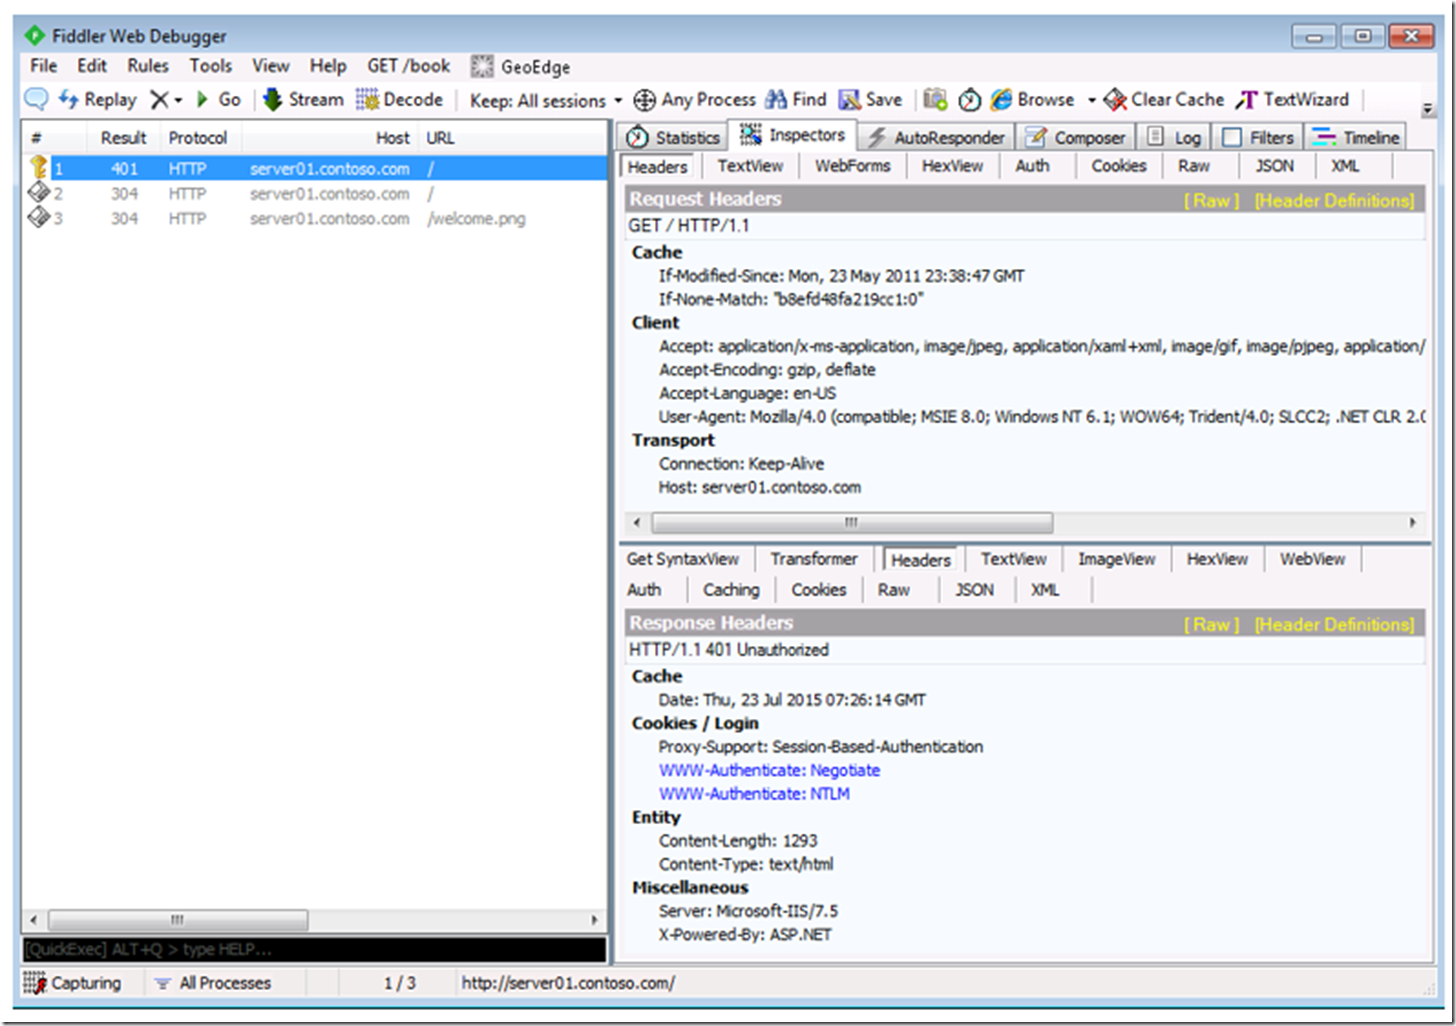Image resolution: width=1456 pixels, height=1026 pixels.
Task: Toggle the Filters tab checkbox
Action: pyautogui.click(x=1232, y=137)
